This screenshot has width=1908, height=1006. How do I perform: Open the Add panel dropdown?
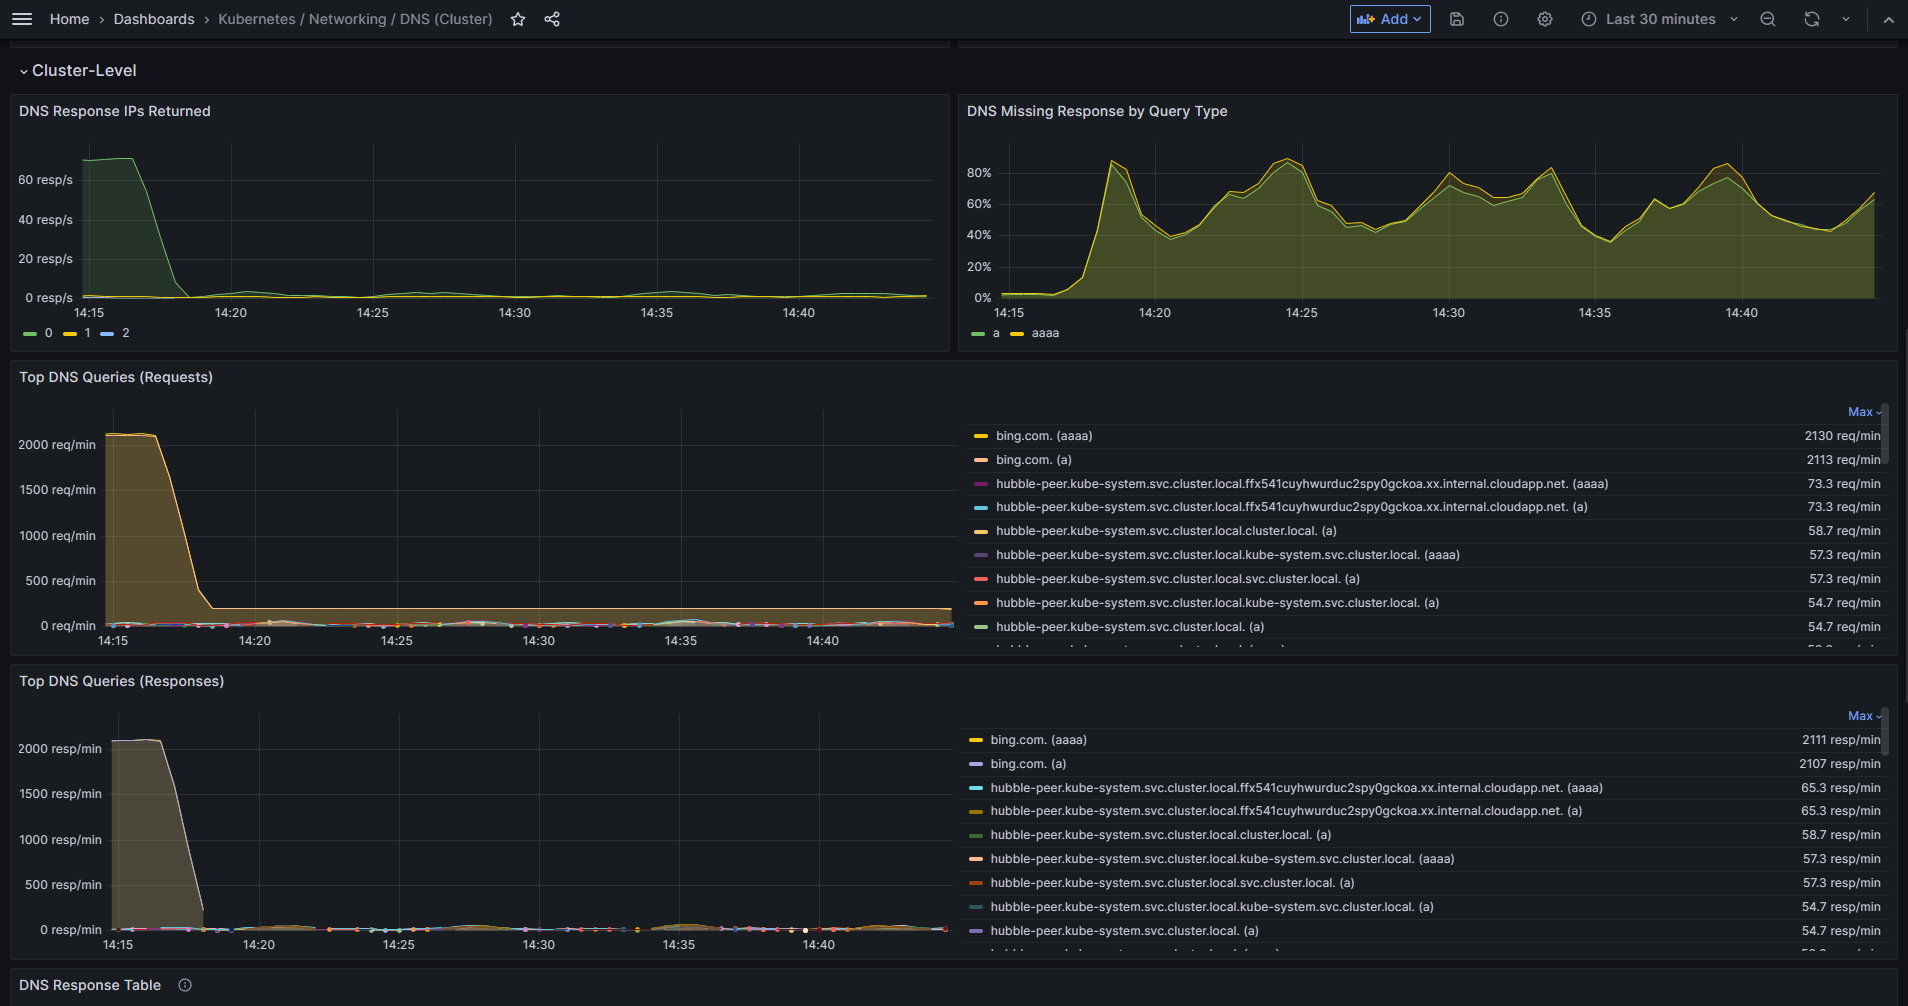pos(1390,19)
